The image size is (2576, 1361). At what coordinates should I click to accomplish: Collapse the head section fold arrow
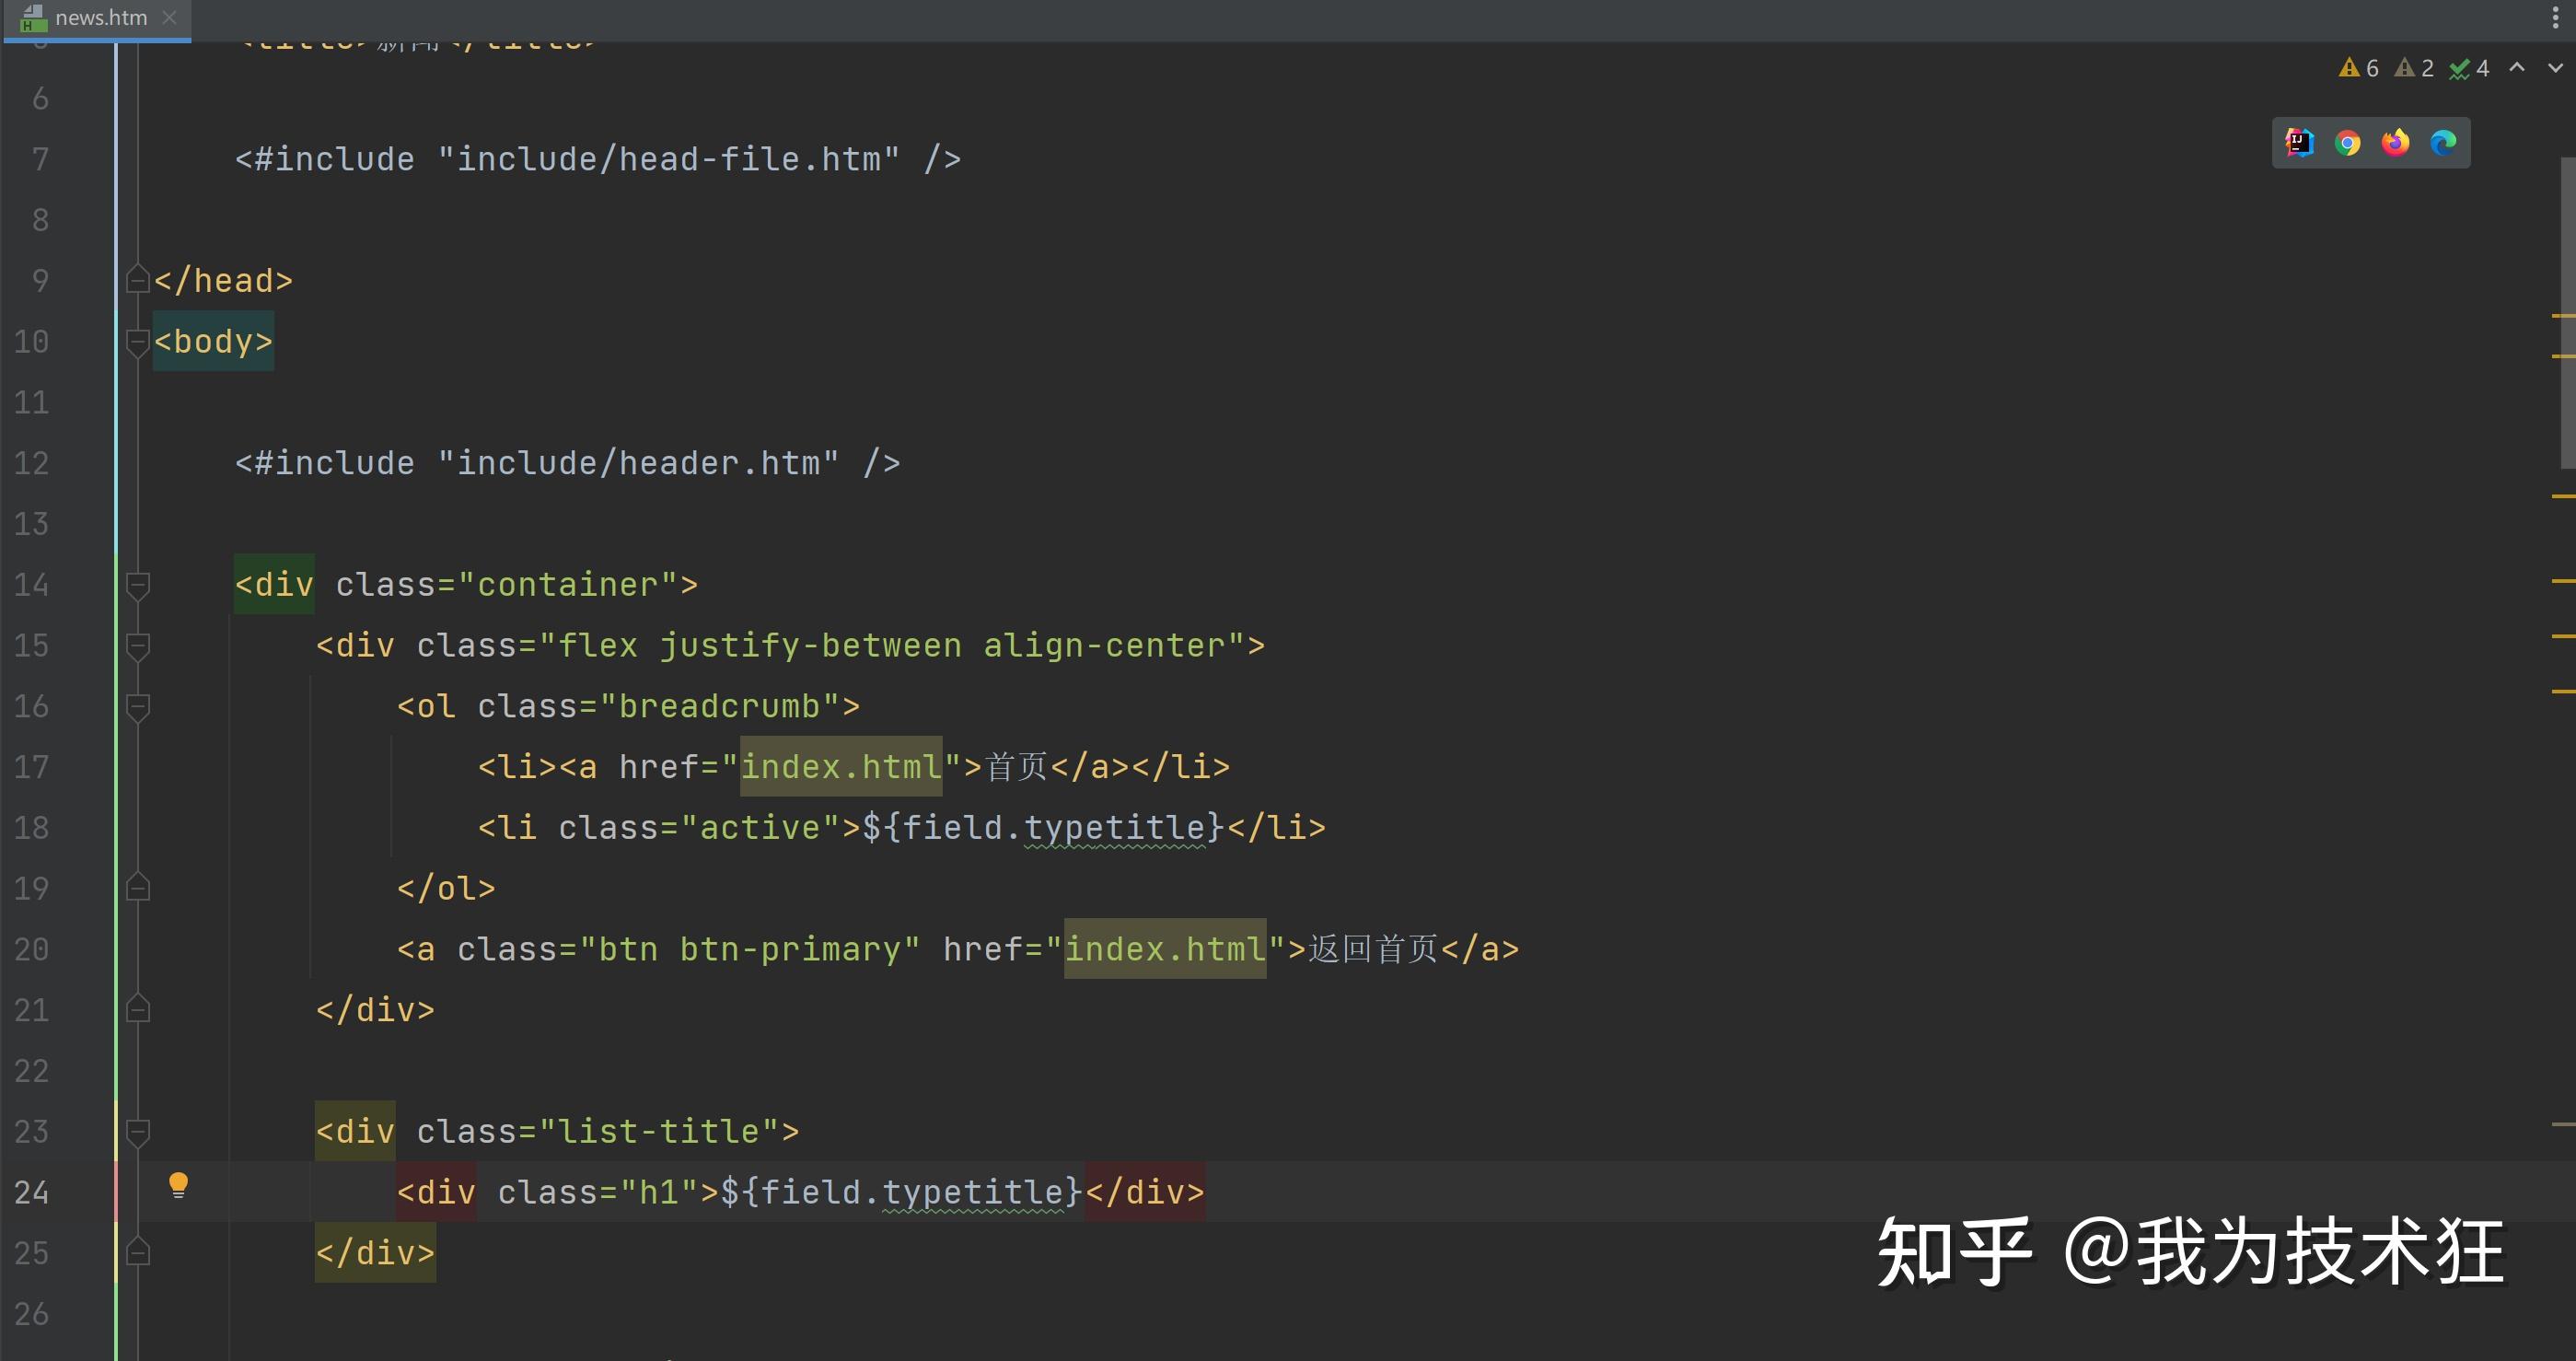[x=138, y=281]
